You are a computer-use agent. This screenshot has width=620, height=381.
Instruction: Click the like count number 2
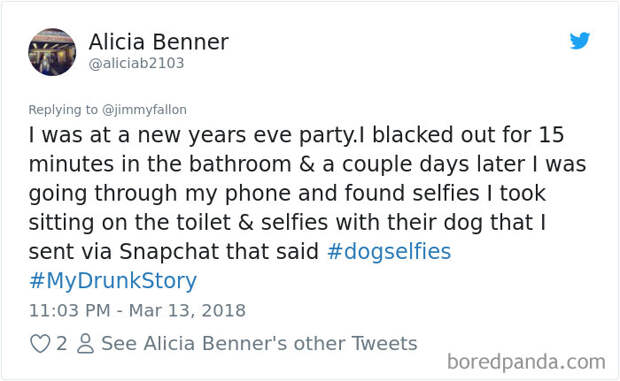point(61,343)
